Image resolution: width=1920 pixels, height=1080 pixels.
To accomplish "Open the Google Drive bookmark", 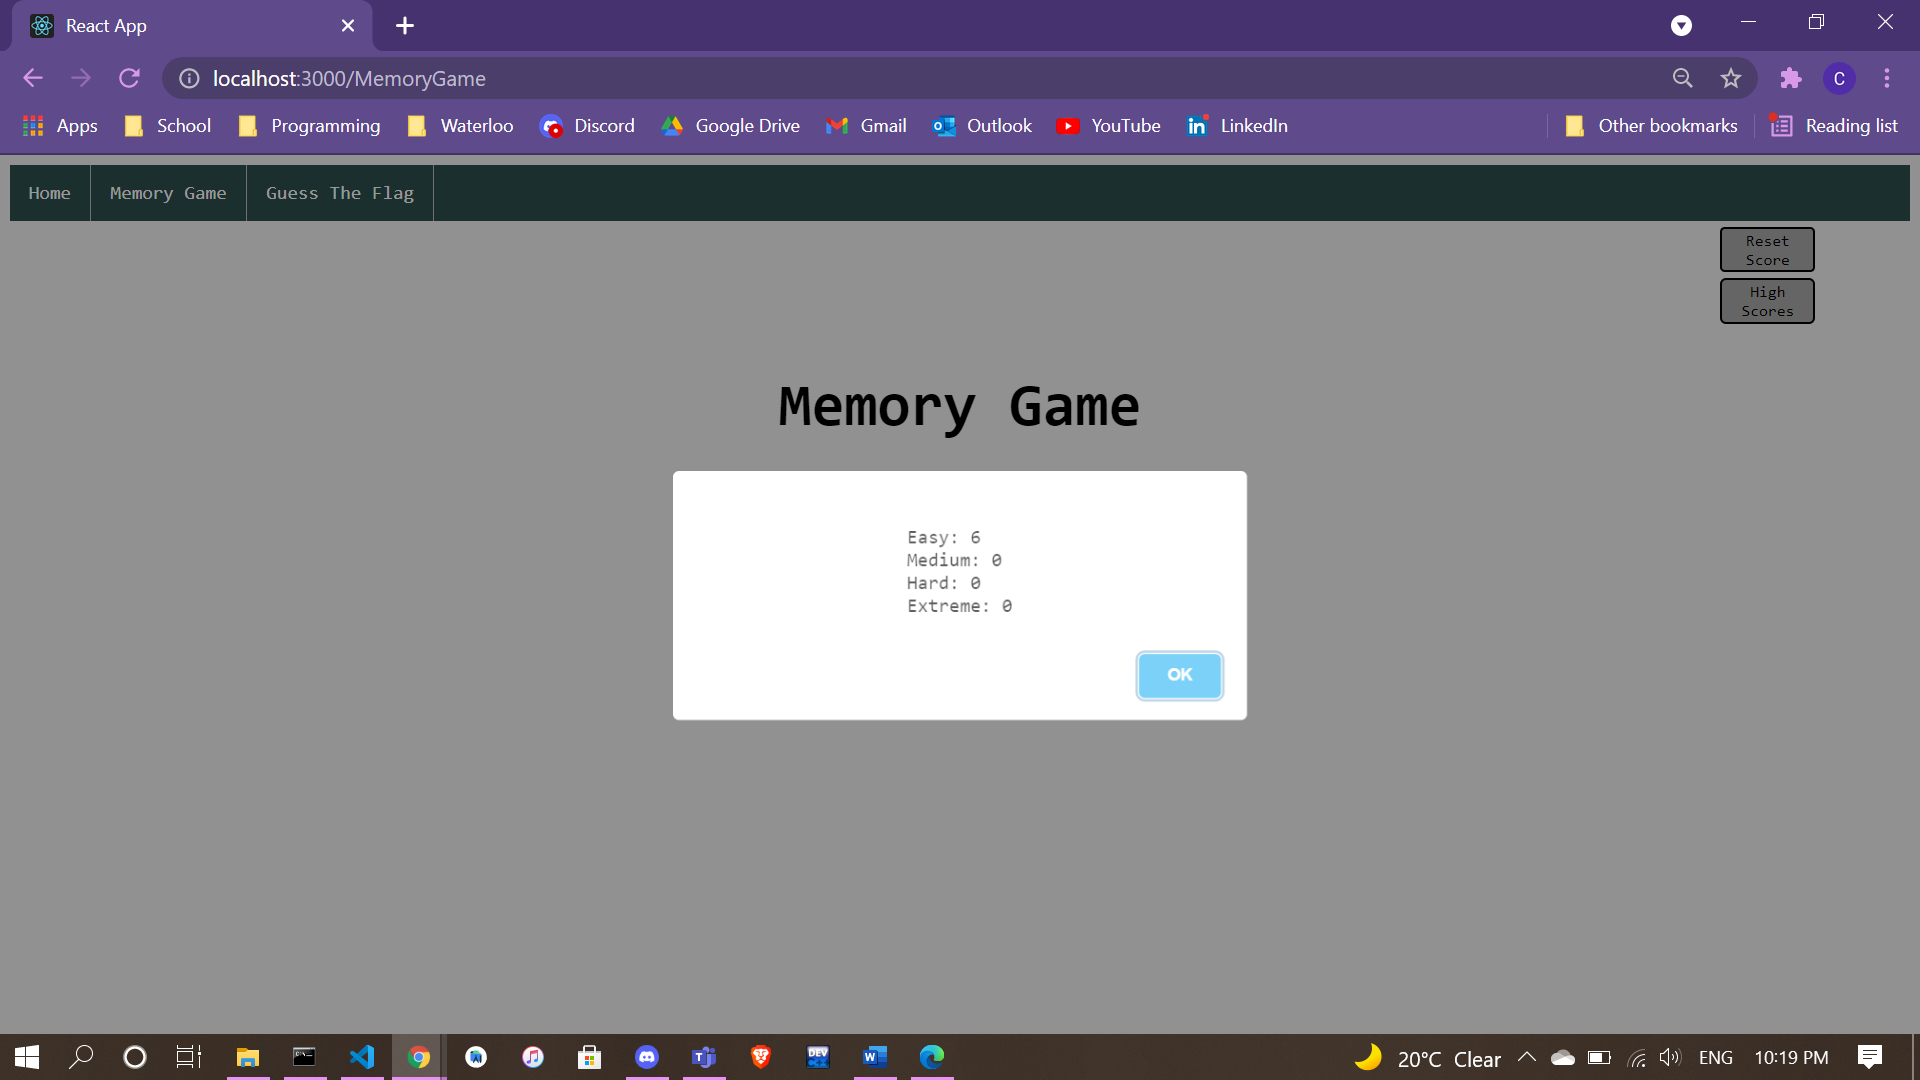I will pos(731,126).
